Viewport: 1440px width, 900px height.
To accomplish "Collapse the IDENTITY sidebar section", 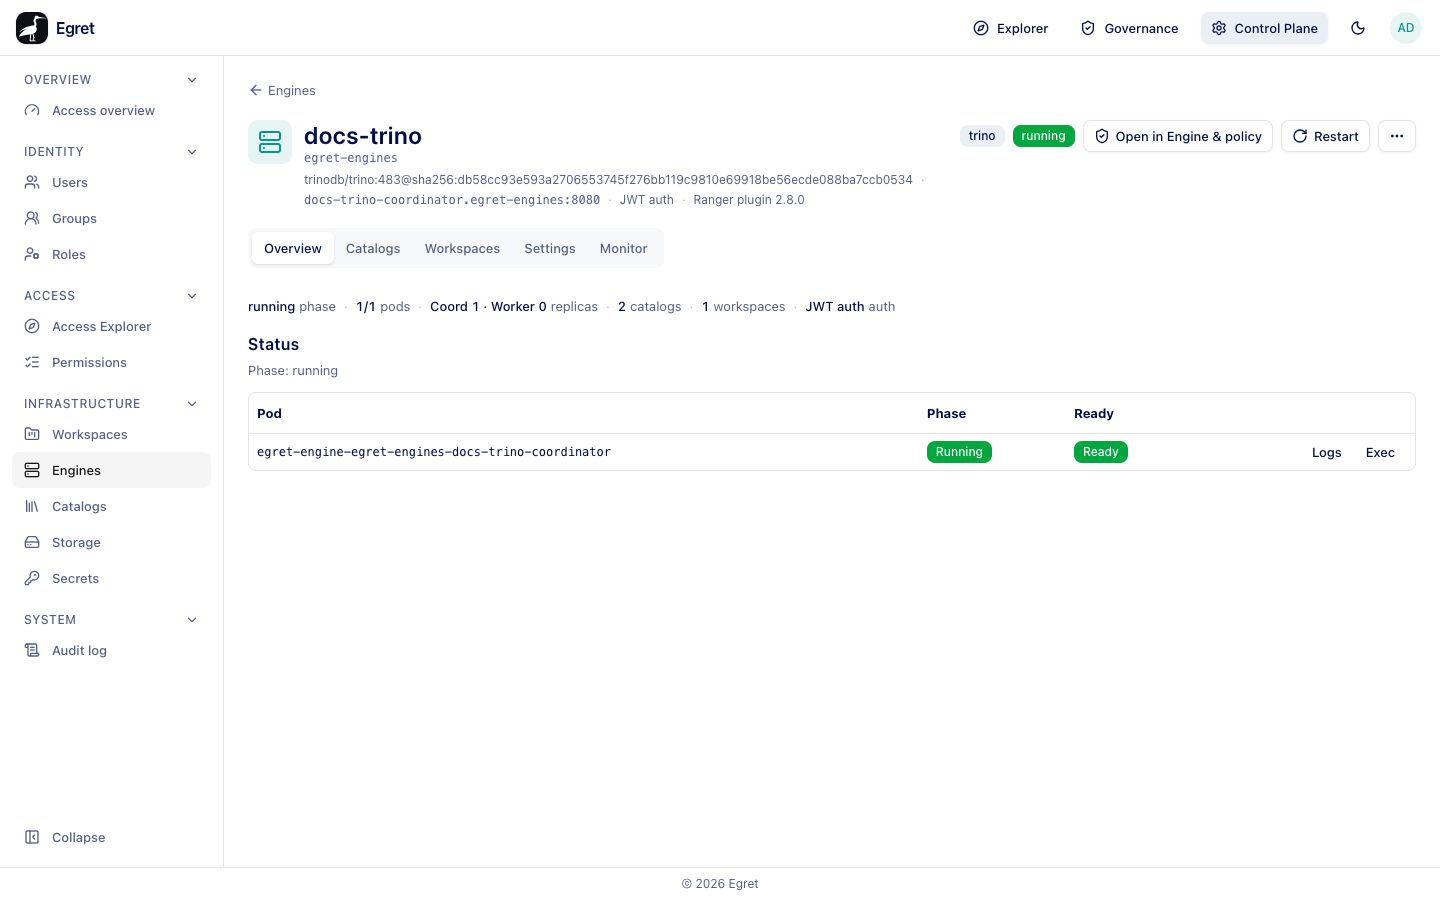I will tap(192, 152).
